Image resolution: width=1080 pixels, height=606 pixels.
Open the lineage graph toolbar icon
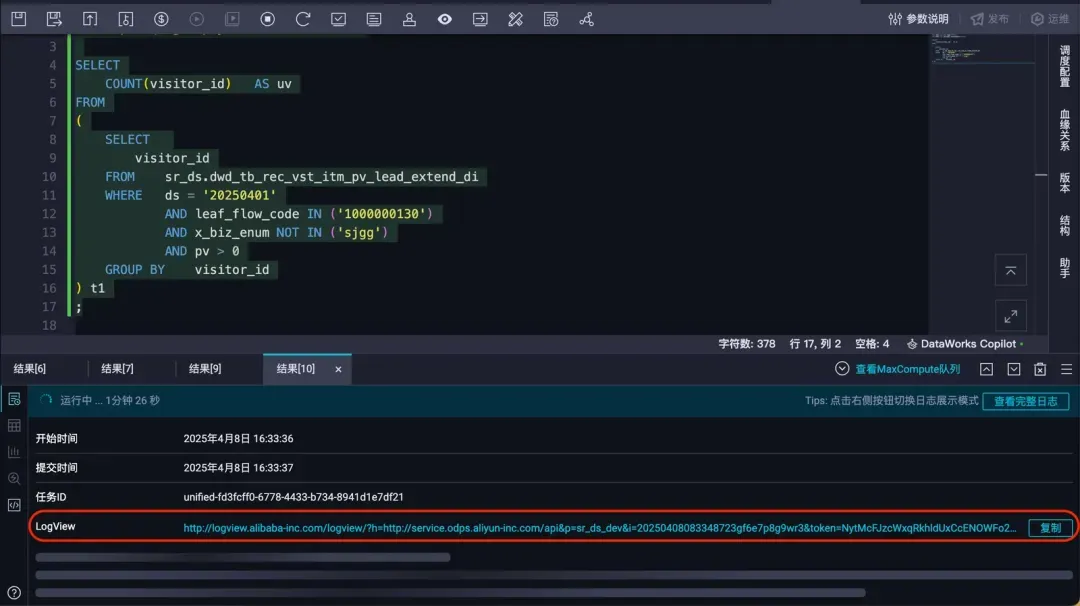click(x=586, y=19)
